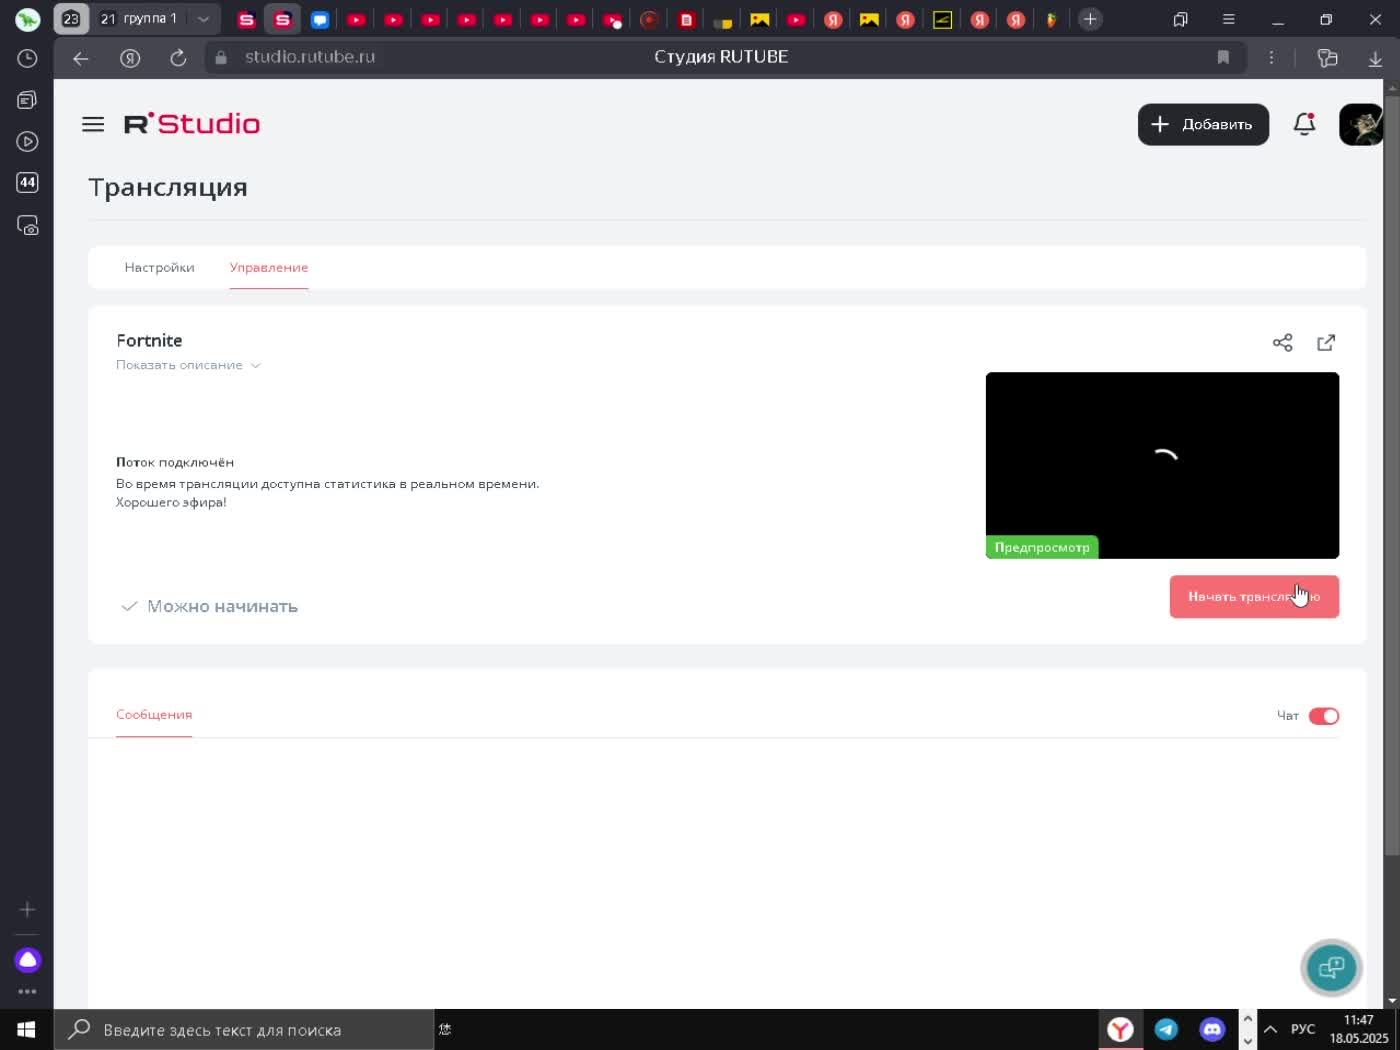This screenshot has width=1400, height=1050.
Task: Click the Windows search box
Action: (x=244, y=1030)
